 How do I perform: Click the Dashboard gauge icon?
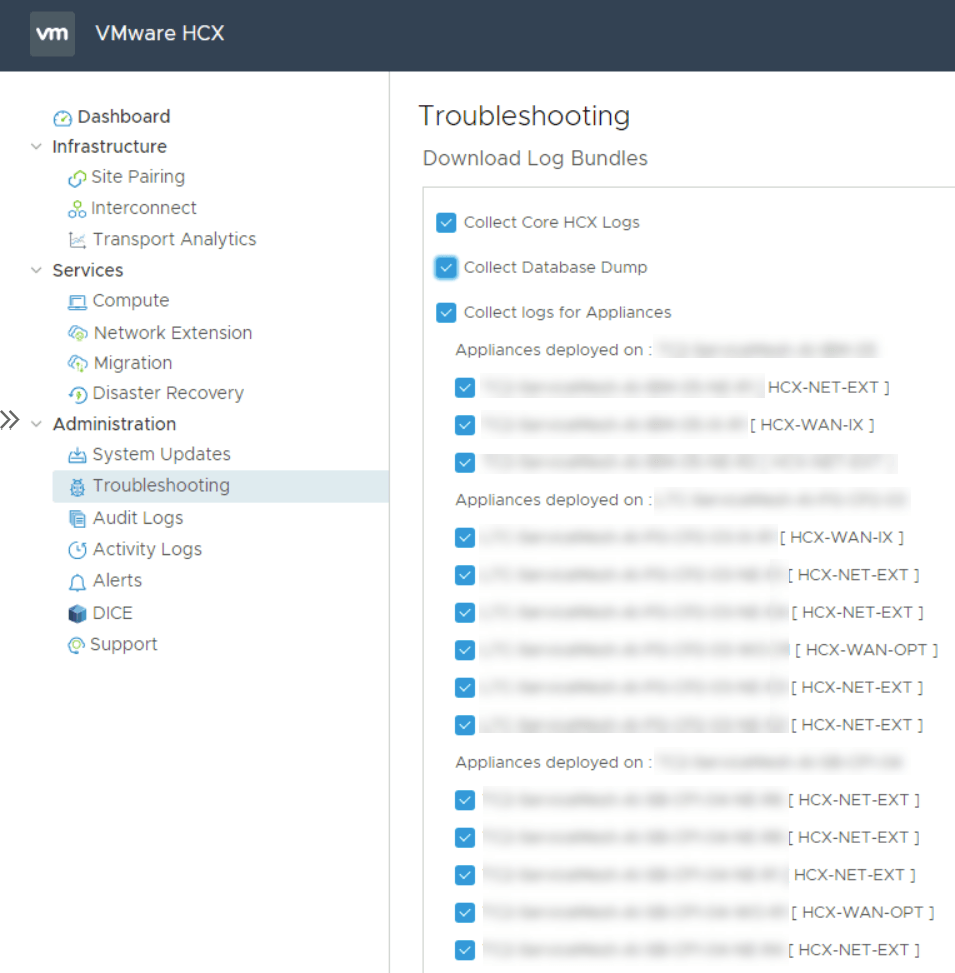click(62, 118)
